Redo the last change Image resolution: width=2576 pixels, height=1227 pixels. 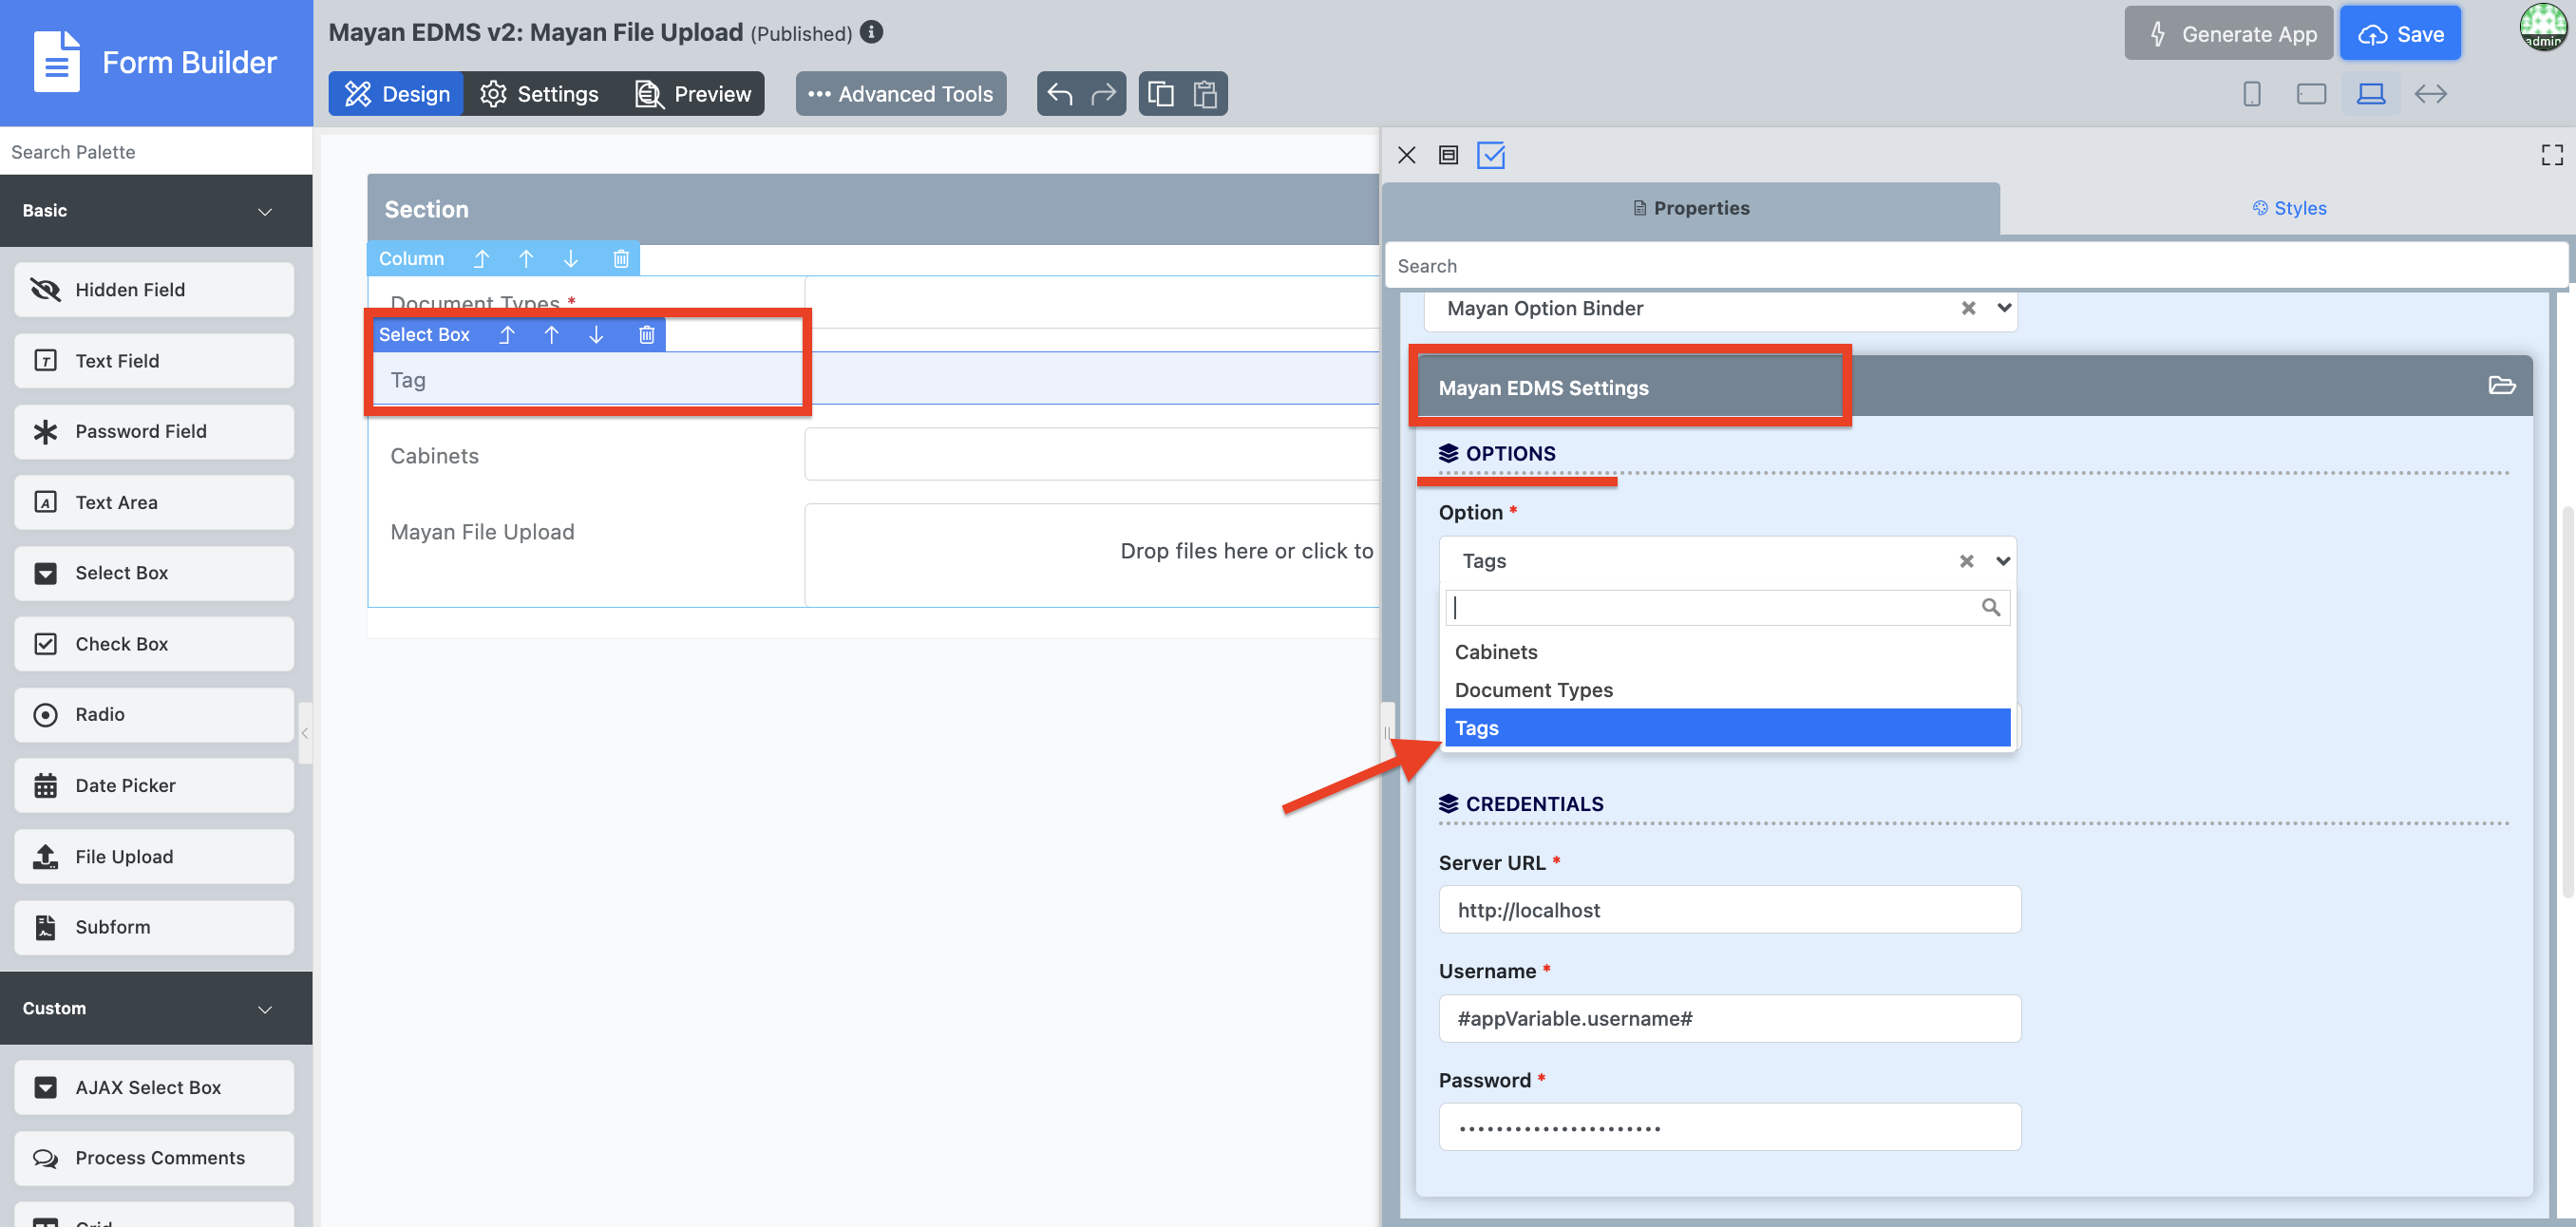1103,94
